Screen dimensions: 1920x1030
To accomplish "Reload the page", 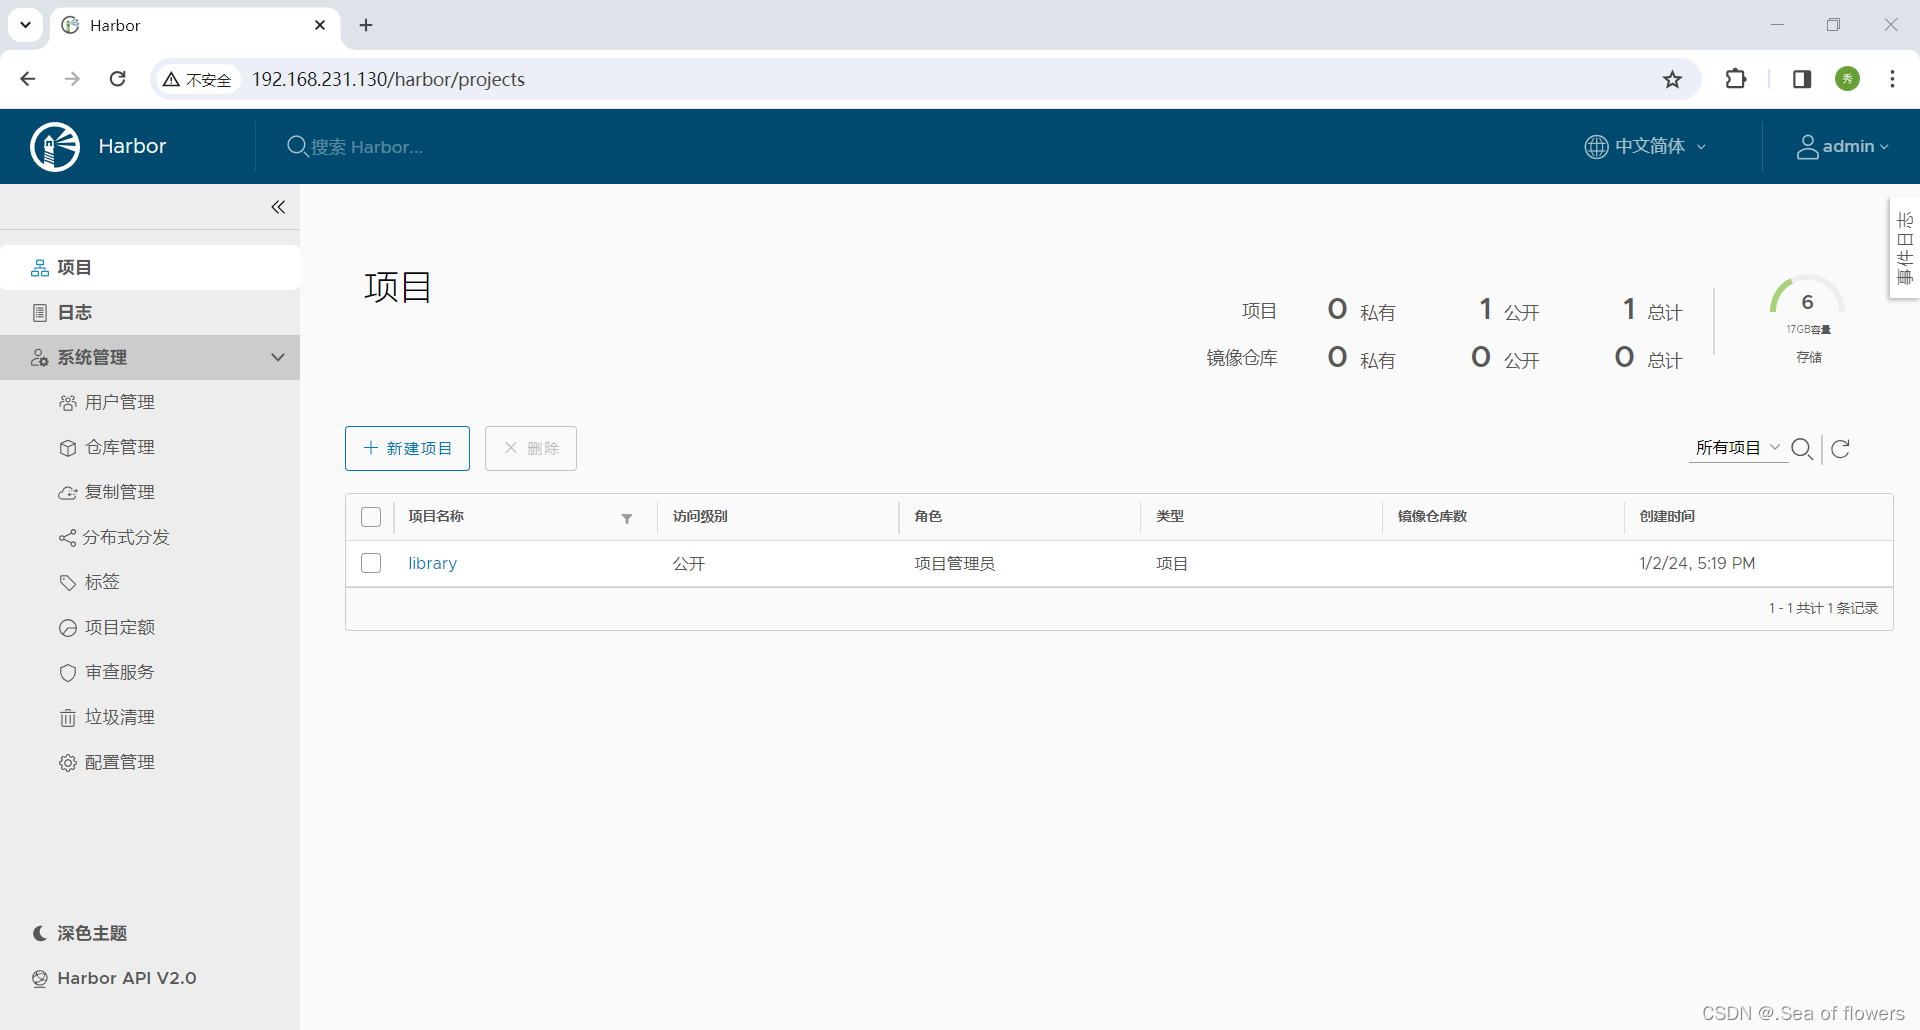I will click(x=117, y=79).
